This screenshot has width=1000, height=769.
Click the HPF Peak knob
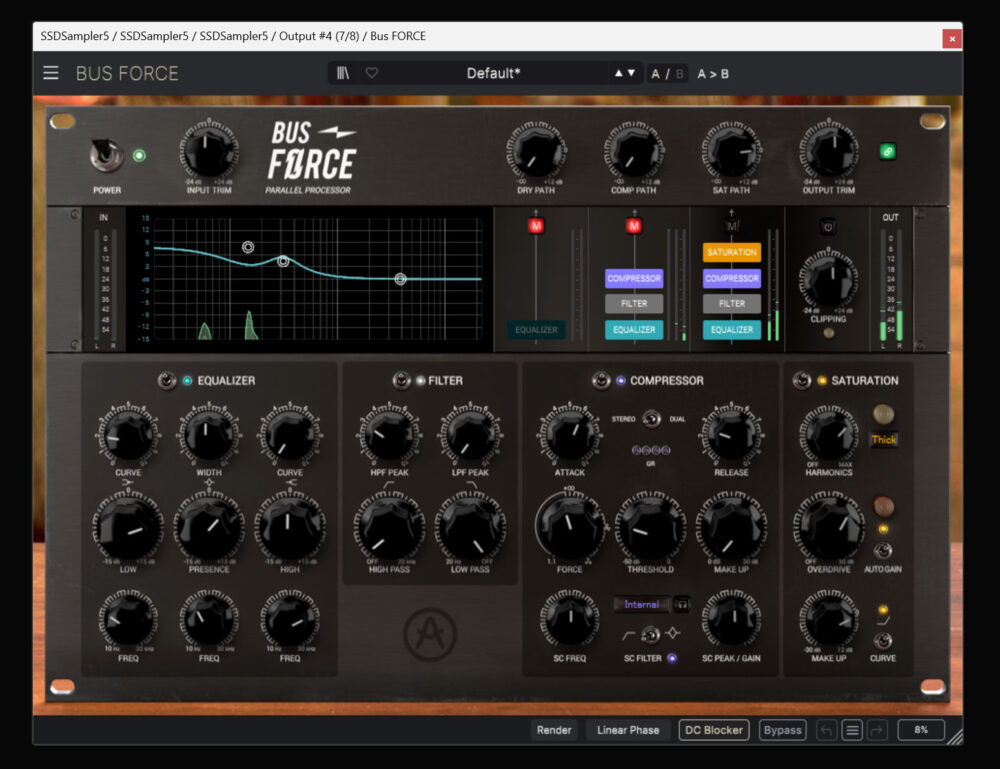click(x=389, y=435)
